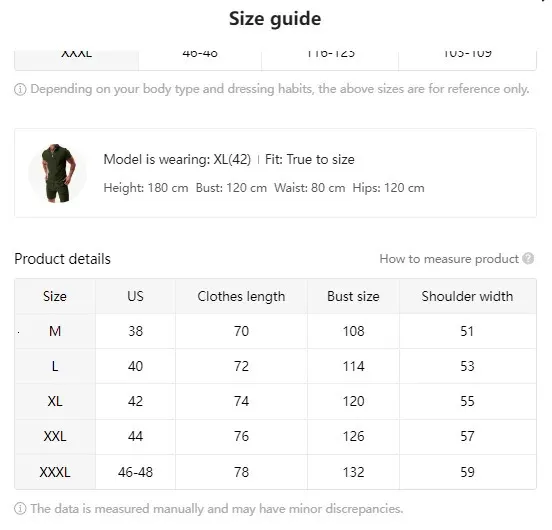
Task: Click the 46-48 US size cell
Action: tap(135, 472)
